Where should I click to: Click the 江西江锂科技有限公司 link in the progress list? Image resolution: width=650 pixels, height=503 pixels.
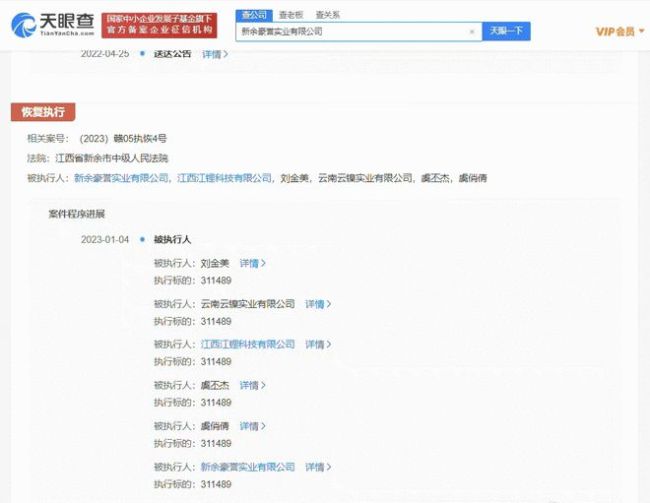coord(248,344)
